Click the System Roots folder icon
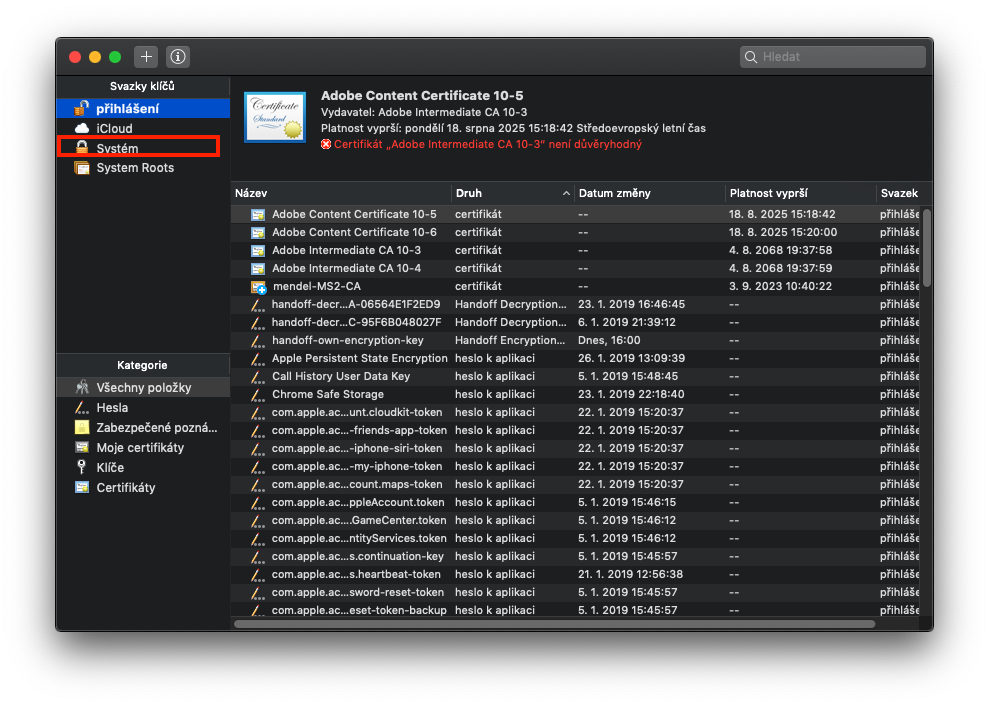 (82, 168)
